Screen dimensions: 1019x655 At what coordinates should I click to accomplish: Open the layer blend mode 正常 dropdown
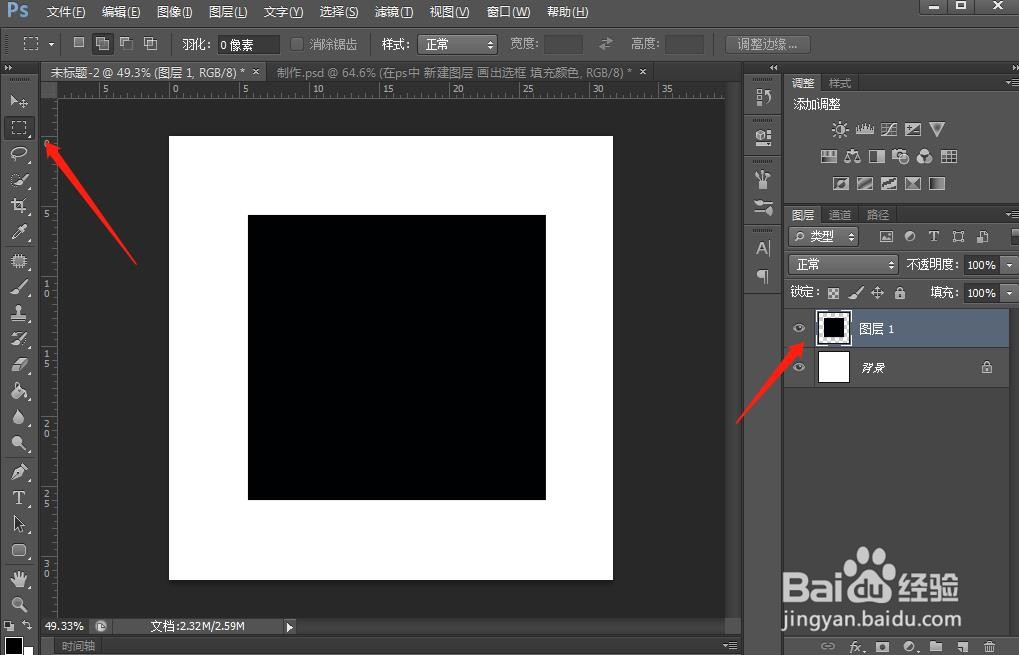(844, 264)
